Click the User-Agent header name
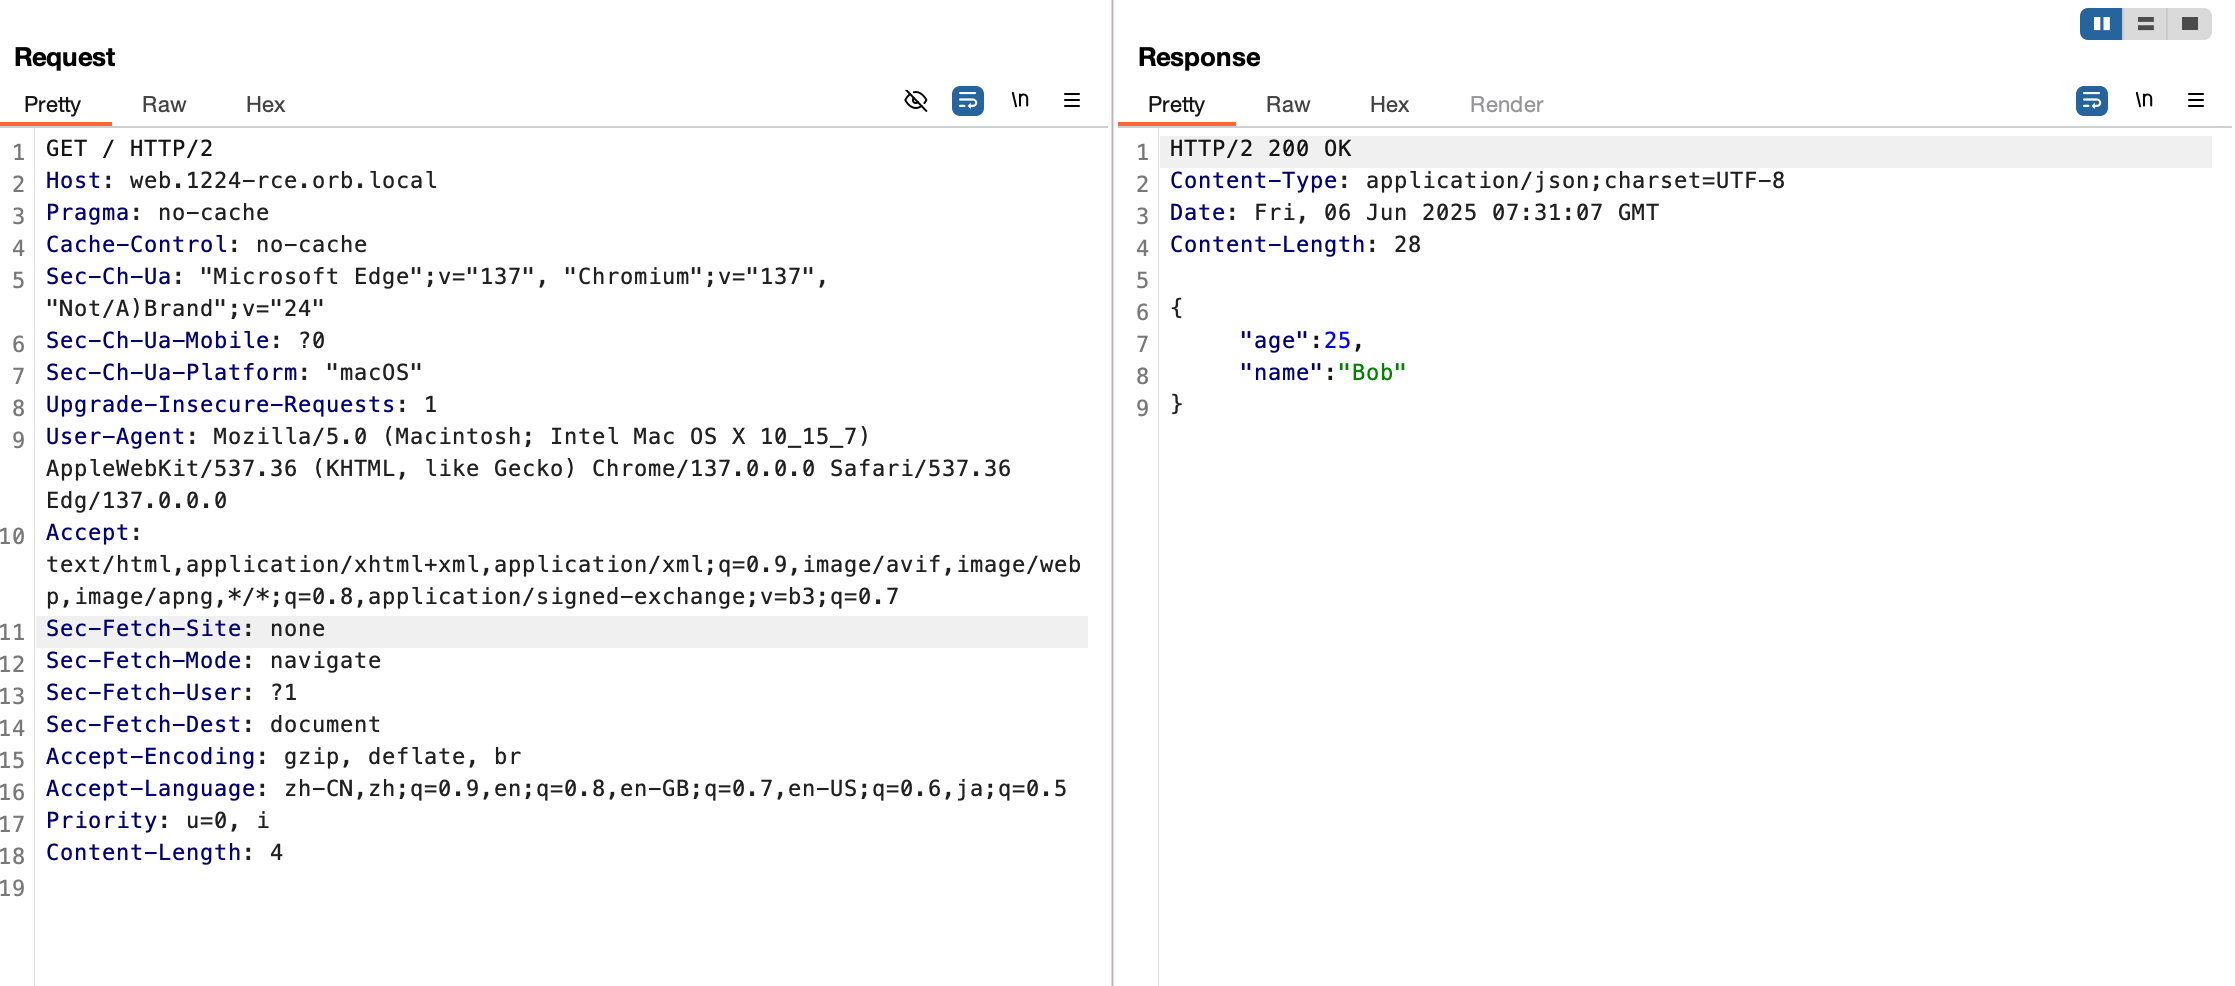 [x=115, y=436]
